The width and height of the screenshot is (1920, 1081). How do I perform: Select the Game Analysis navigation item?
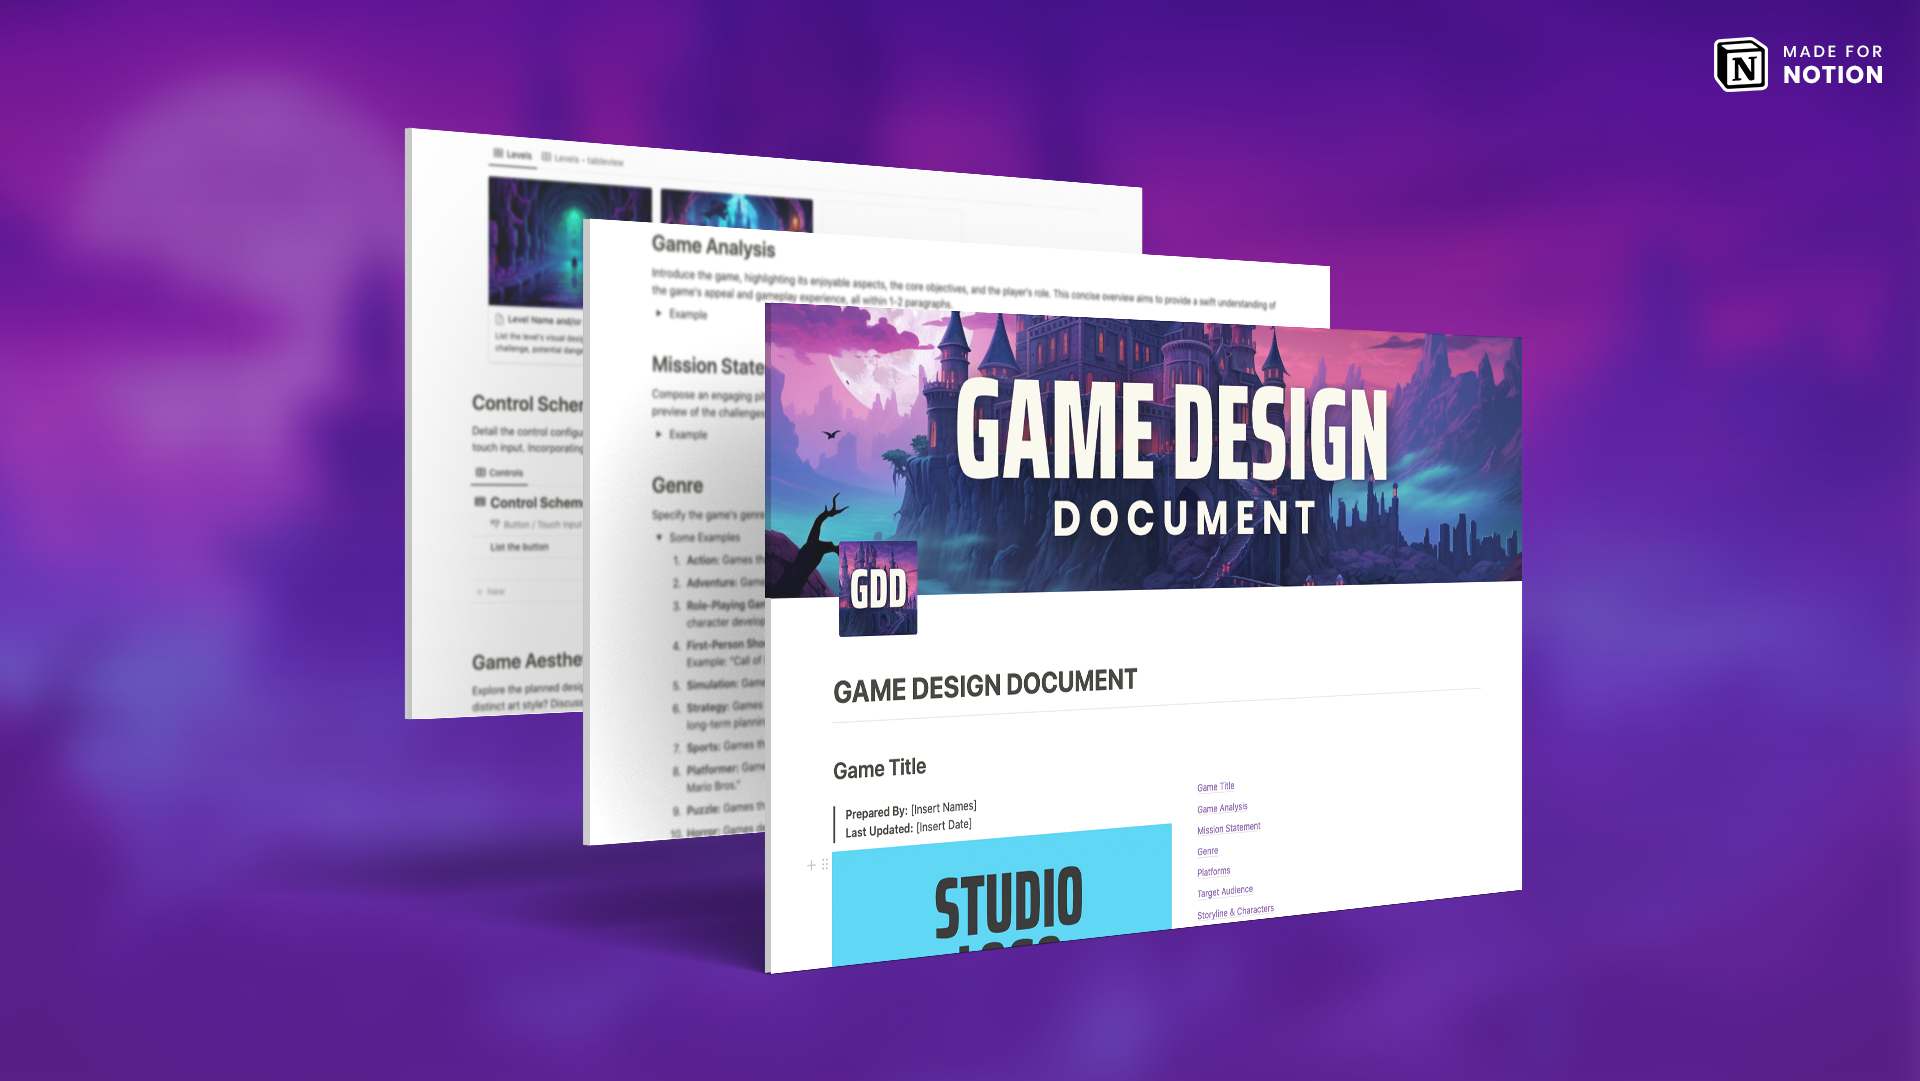1222,807
